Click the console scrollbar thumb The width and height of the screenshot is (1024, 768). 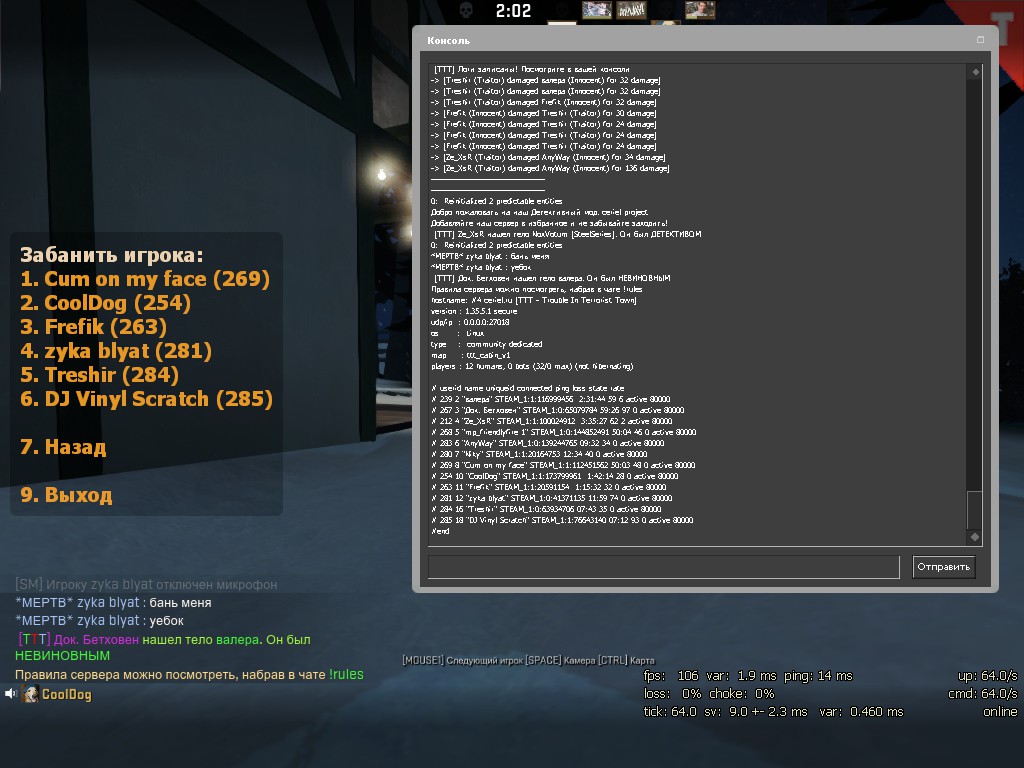tap(975, 510)
